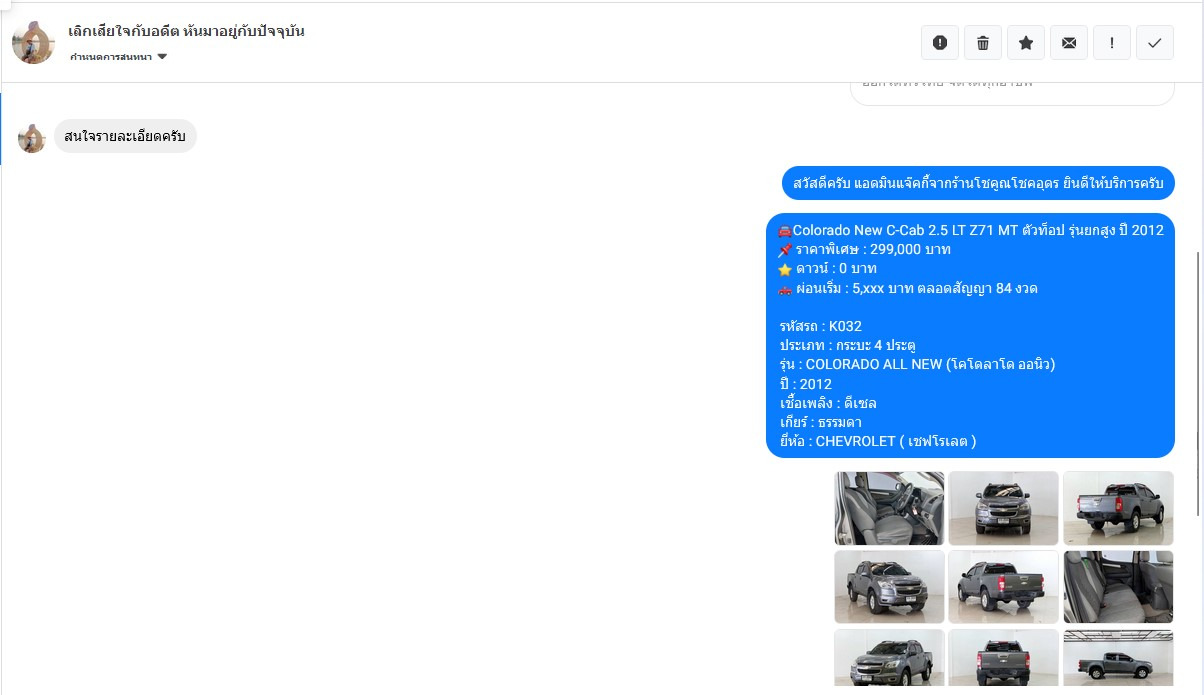Click the price line 299,000 บาท
Screen dimensions: 1204x695
pos(864,249)
